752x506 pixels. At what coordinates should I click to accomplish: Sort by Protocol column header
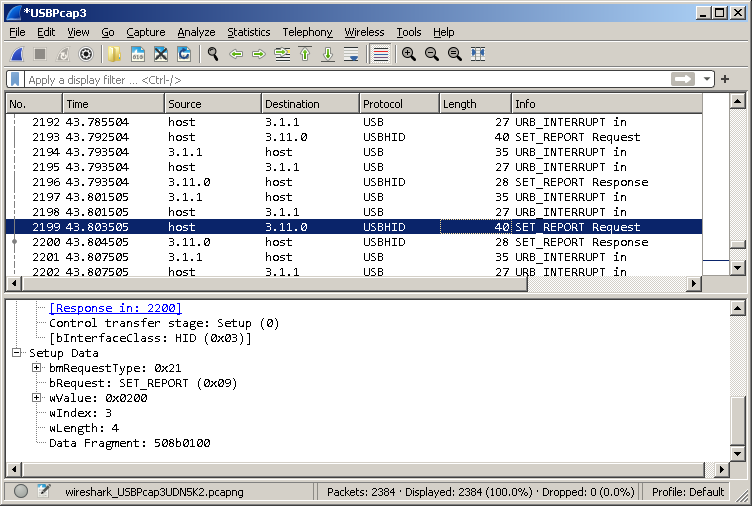[x=399, y=104]
